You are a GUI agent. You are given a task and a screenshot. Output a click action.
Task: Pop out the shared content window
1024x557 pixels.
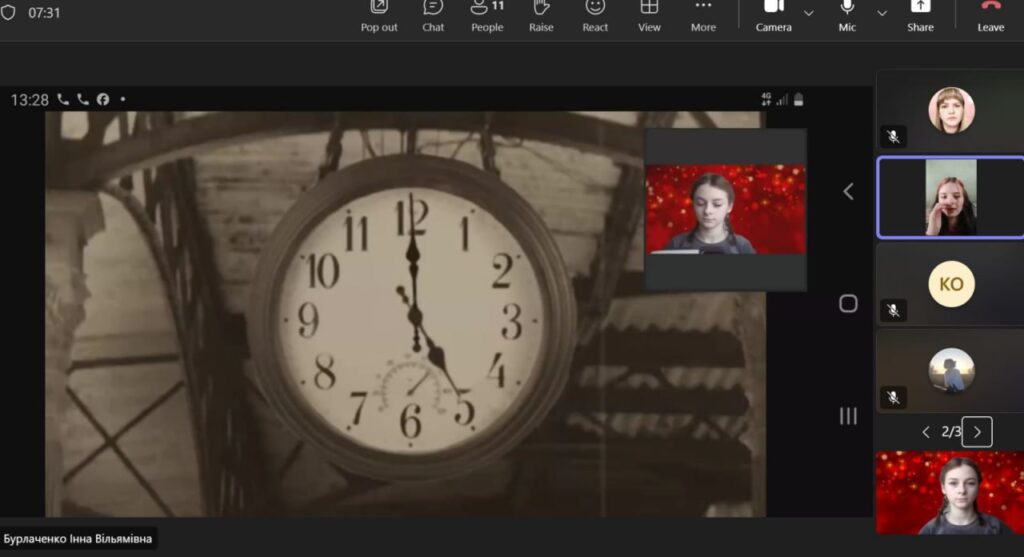click(x=379, y=15)
